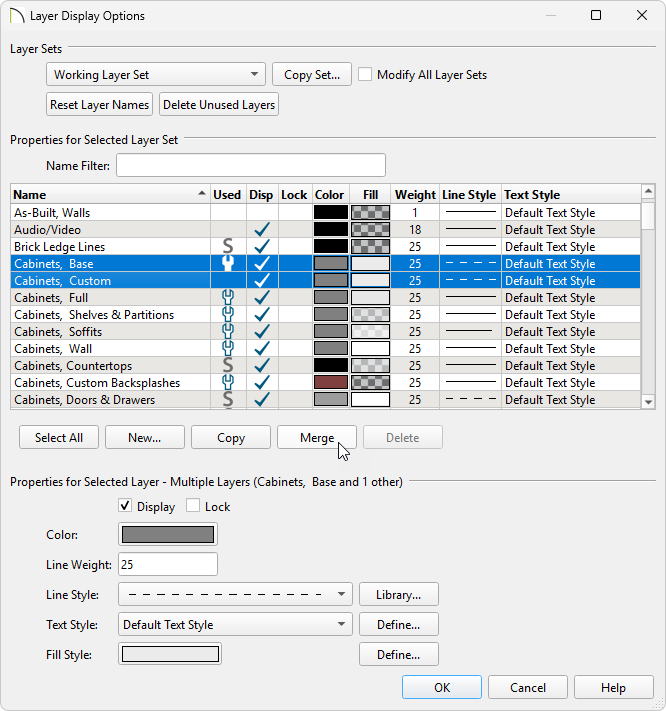Click the wrench Used icon for Cabinets, Wall
Screen dimensions: 666x711
tap(228, 349)
